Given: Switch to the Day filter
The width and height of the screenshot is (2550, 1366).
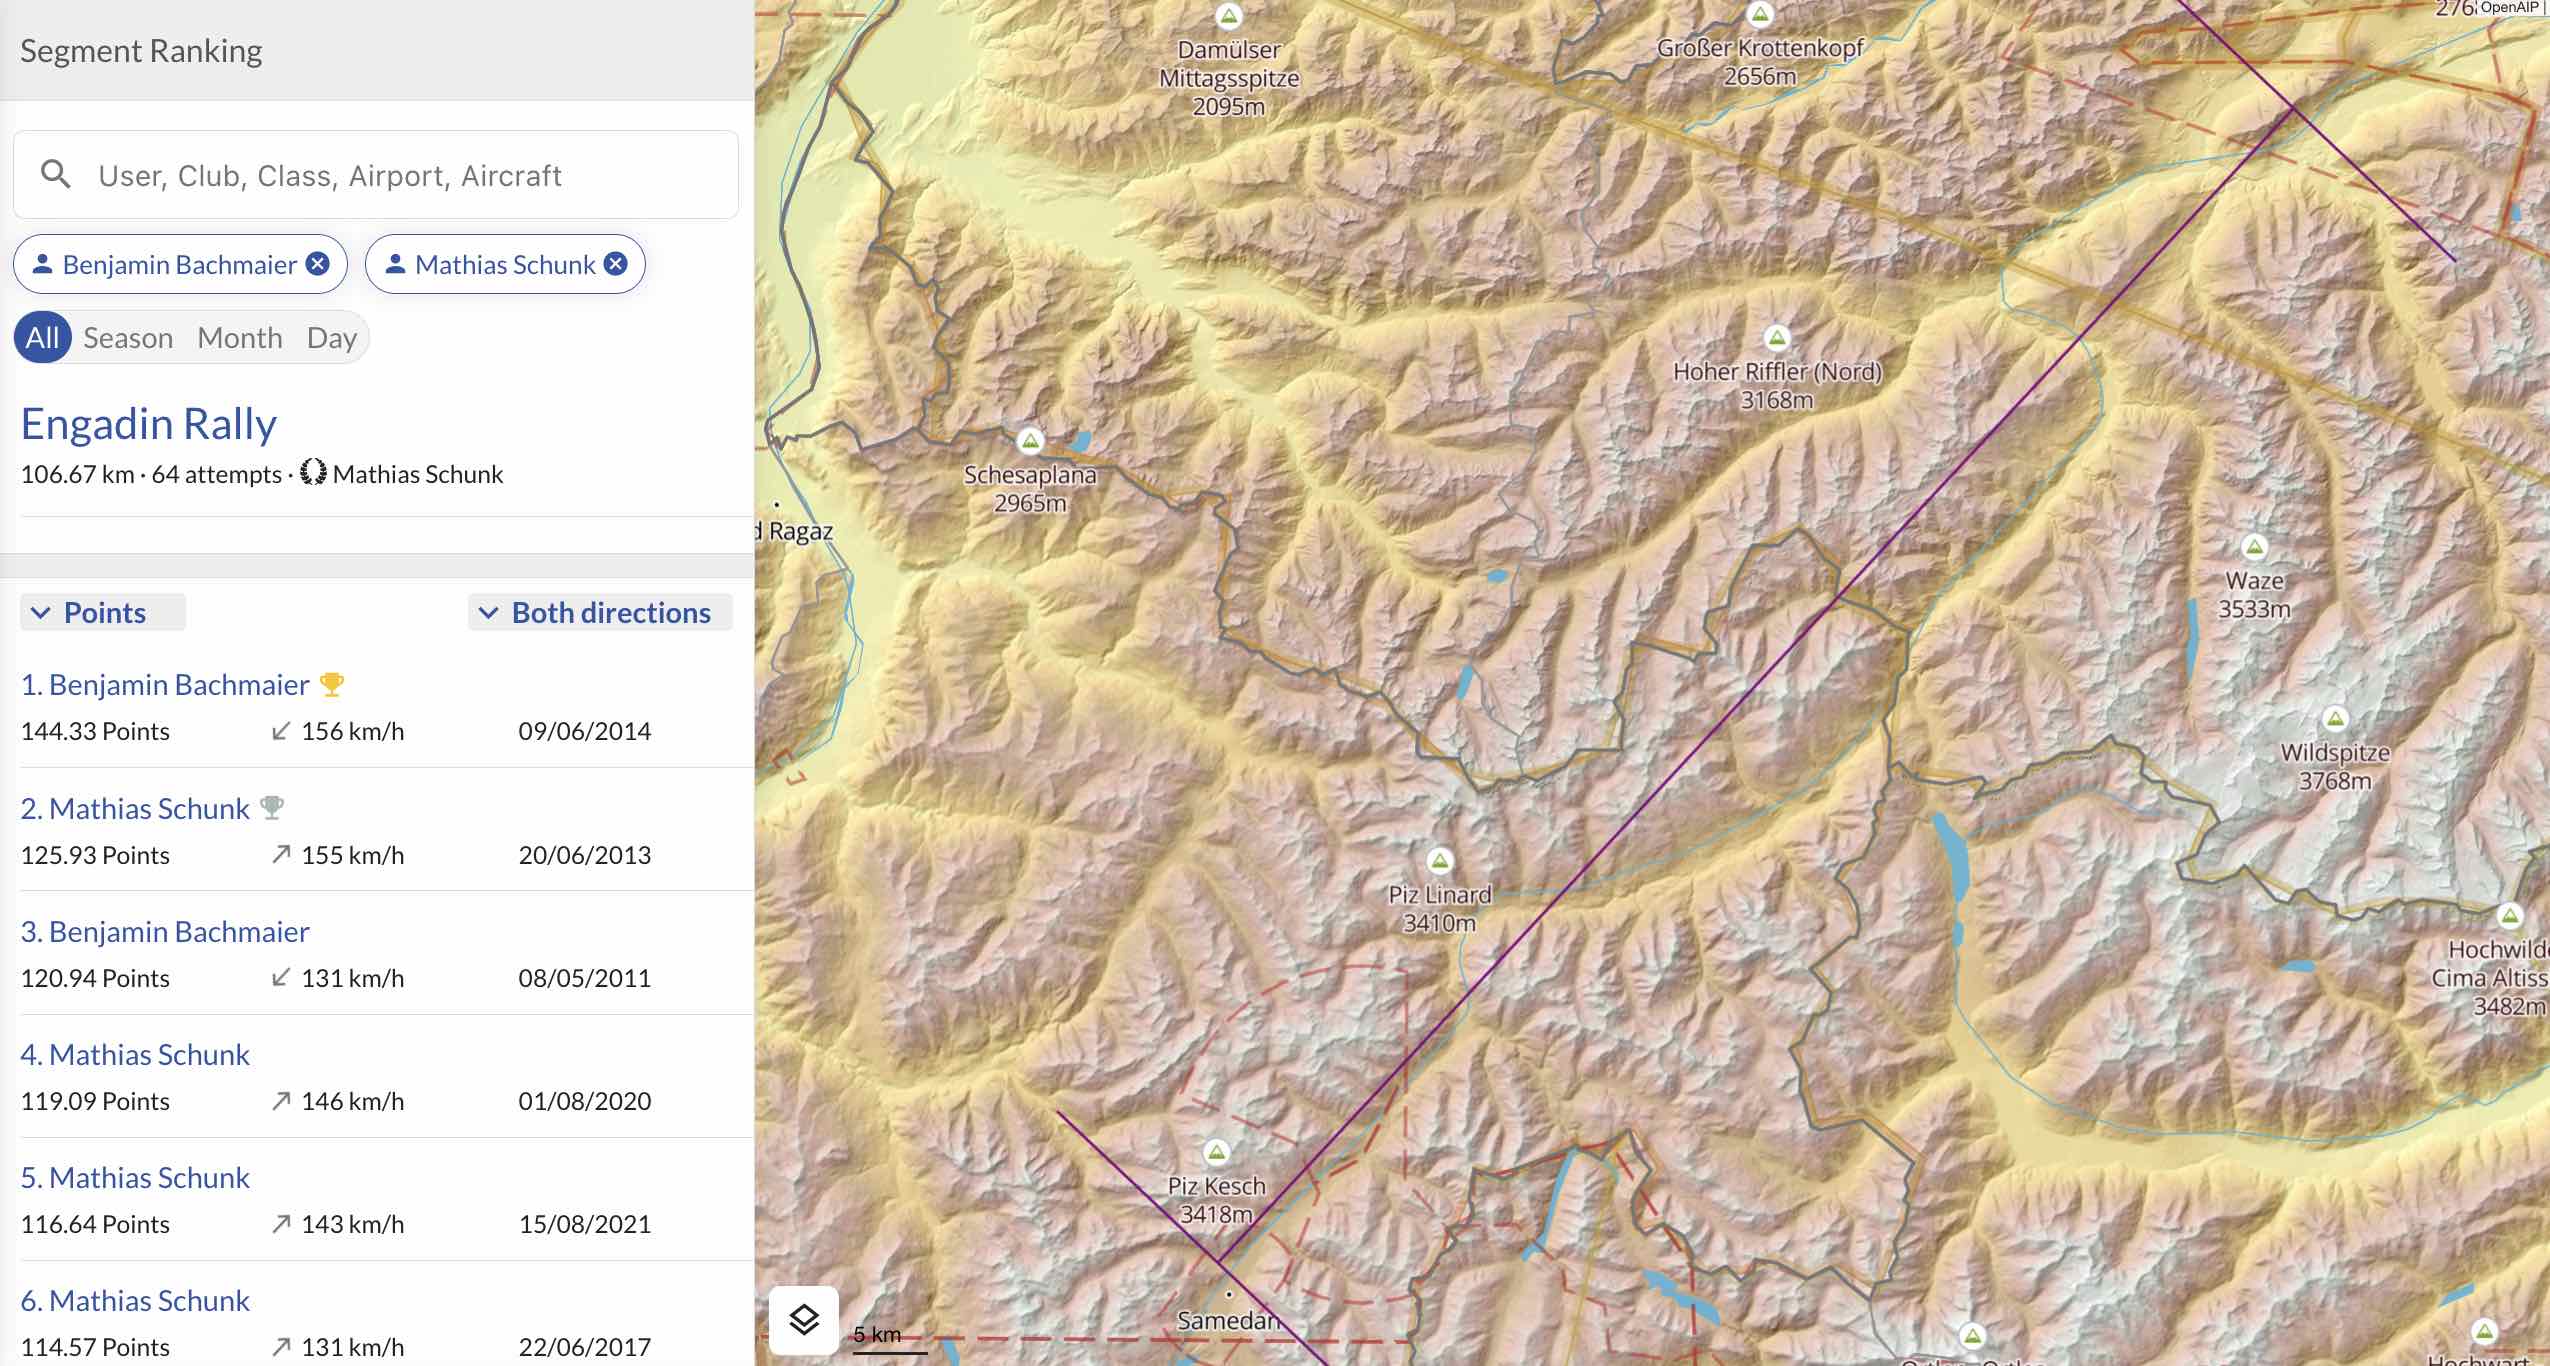Looking at the screenshot, I should 332,338.
